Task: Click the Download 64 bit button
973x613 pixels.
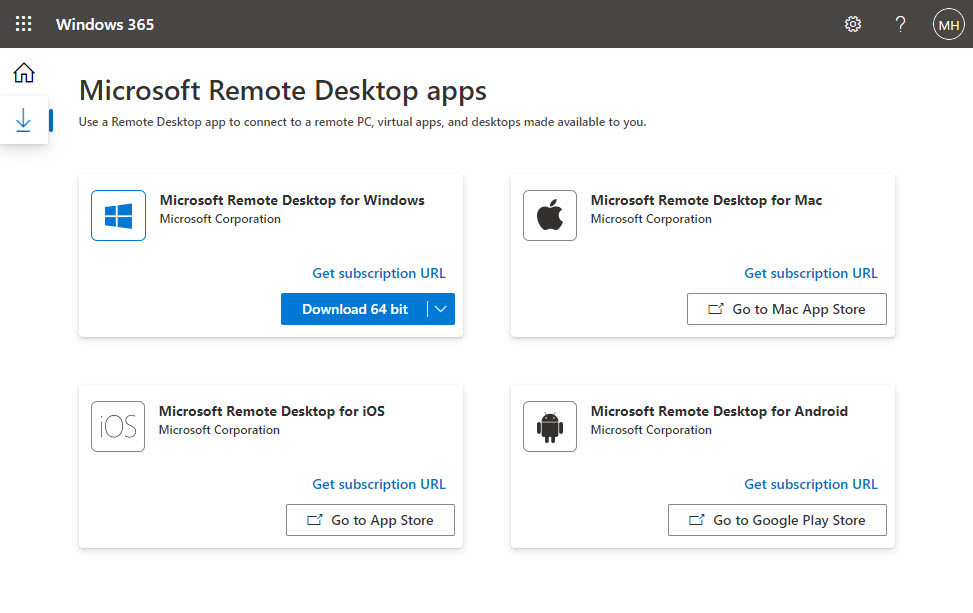Action: click(x=355, y=309)
